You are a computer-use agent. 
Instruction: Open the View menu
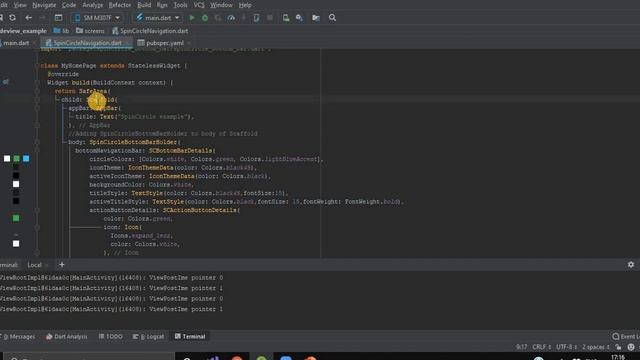pyautogui.click(x=20, y=5)
